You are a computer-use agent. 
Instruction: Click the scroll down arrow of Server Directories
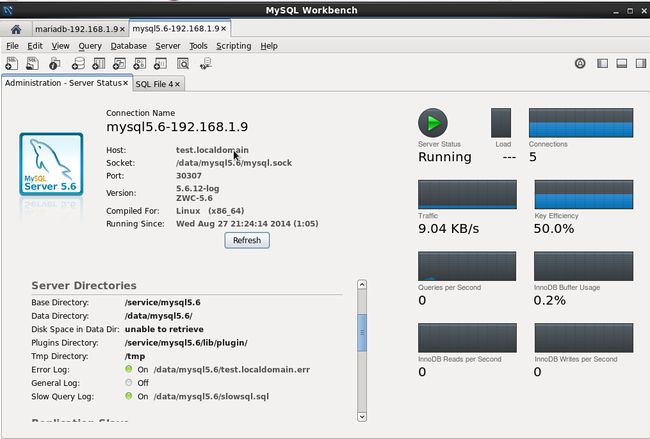click(x=362, y=417)
